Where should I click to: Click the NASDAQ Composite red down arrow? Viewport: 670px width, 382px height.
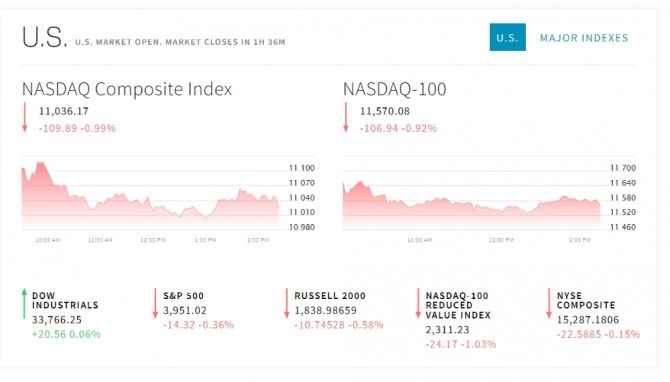(25, 117)
